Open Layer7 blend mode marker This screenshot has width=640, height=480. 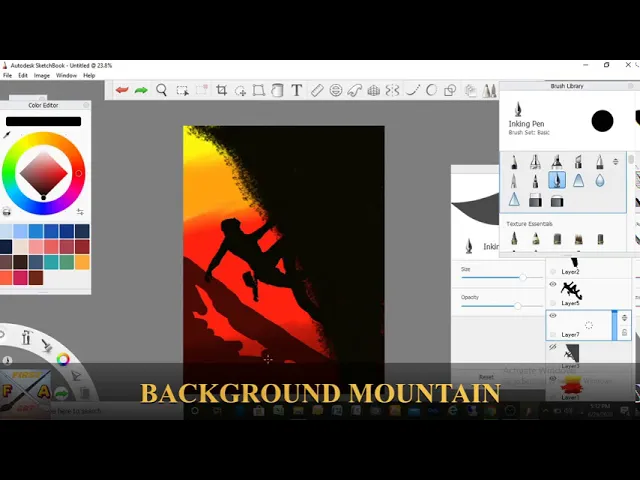point(624,317)
